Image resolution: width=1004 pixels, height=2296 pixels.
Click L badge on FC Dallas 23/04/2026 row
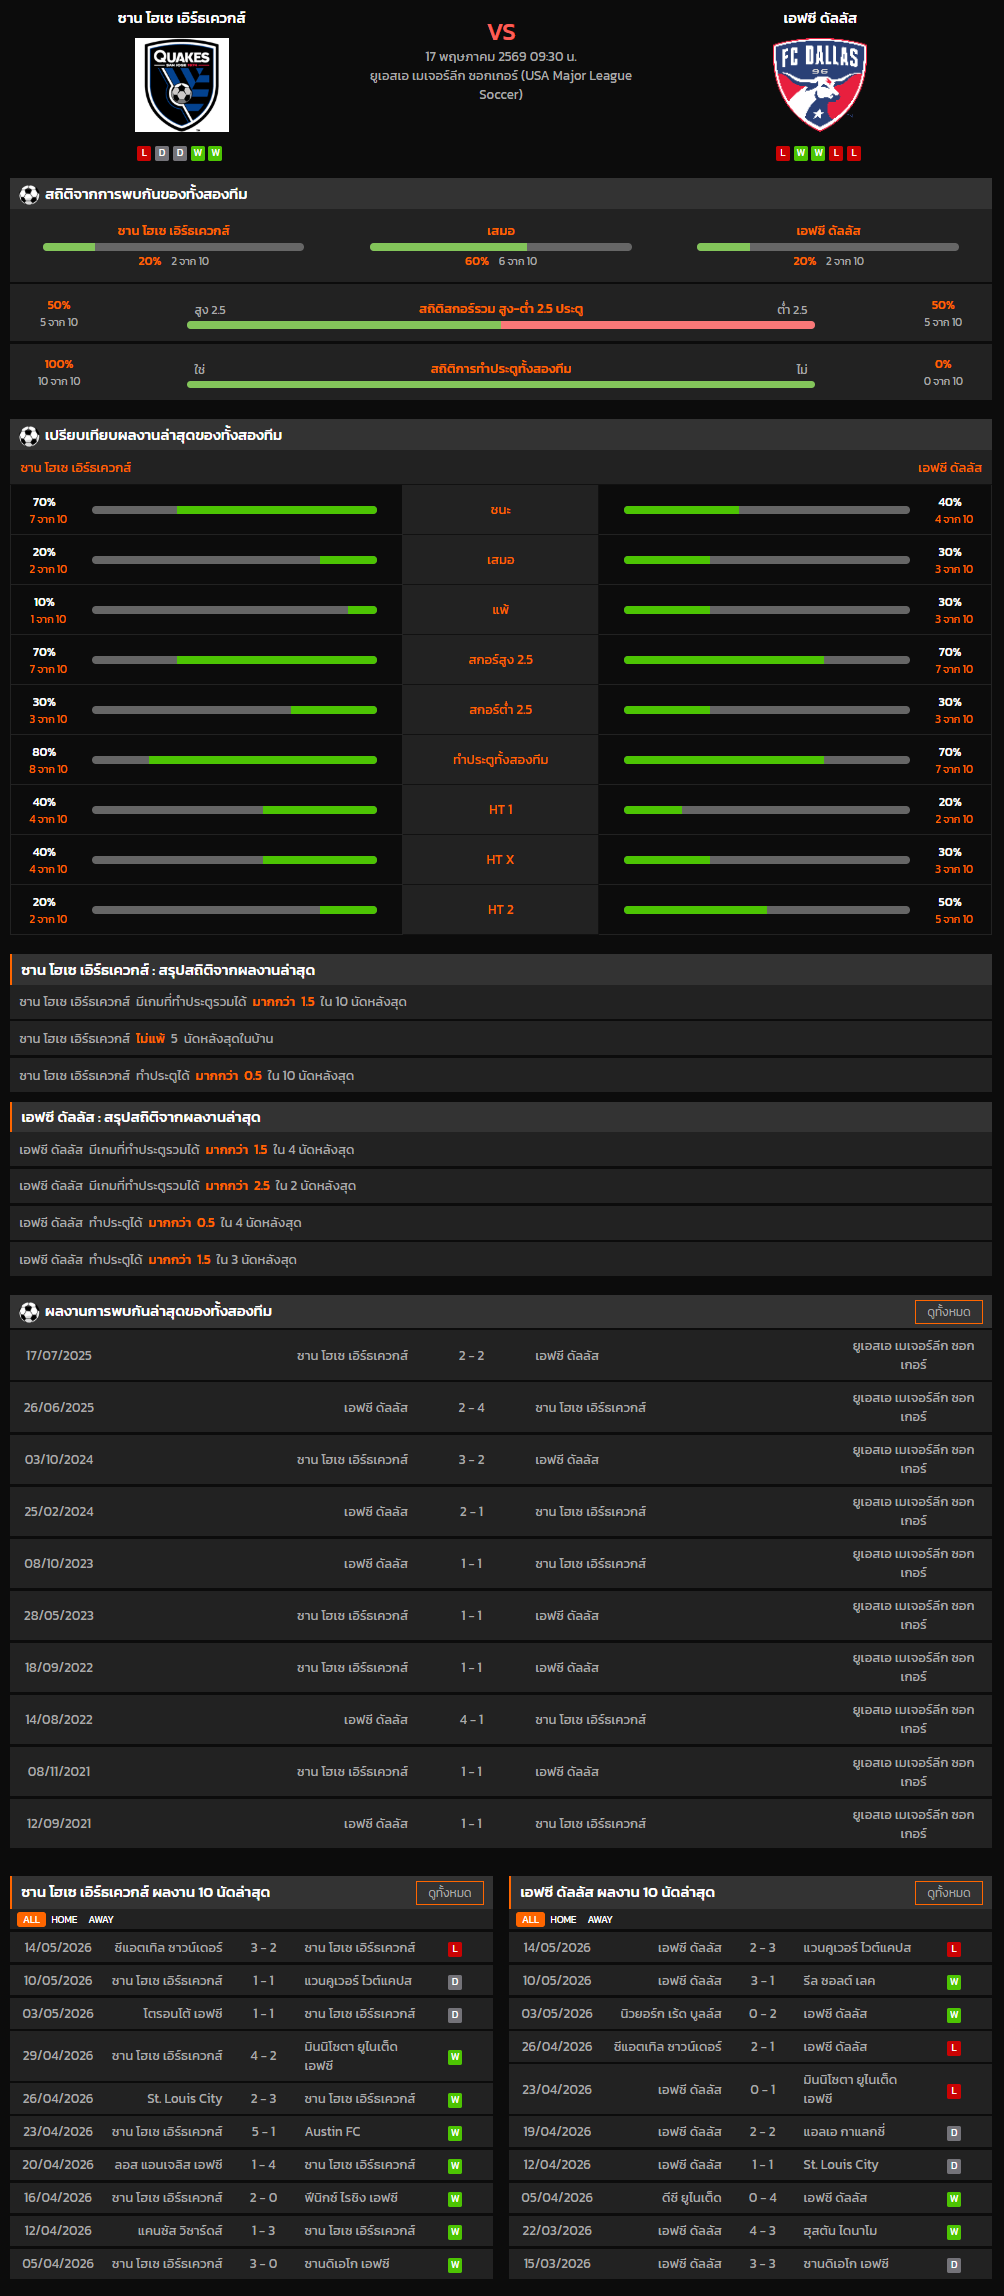[954, 2091]
